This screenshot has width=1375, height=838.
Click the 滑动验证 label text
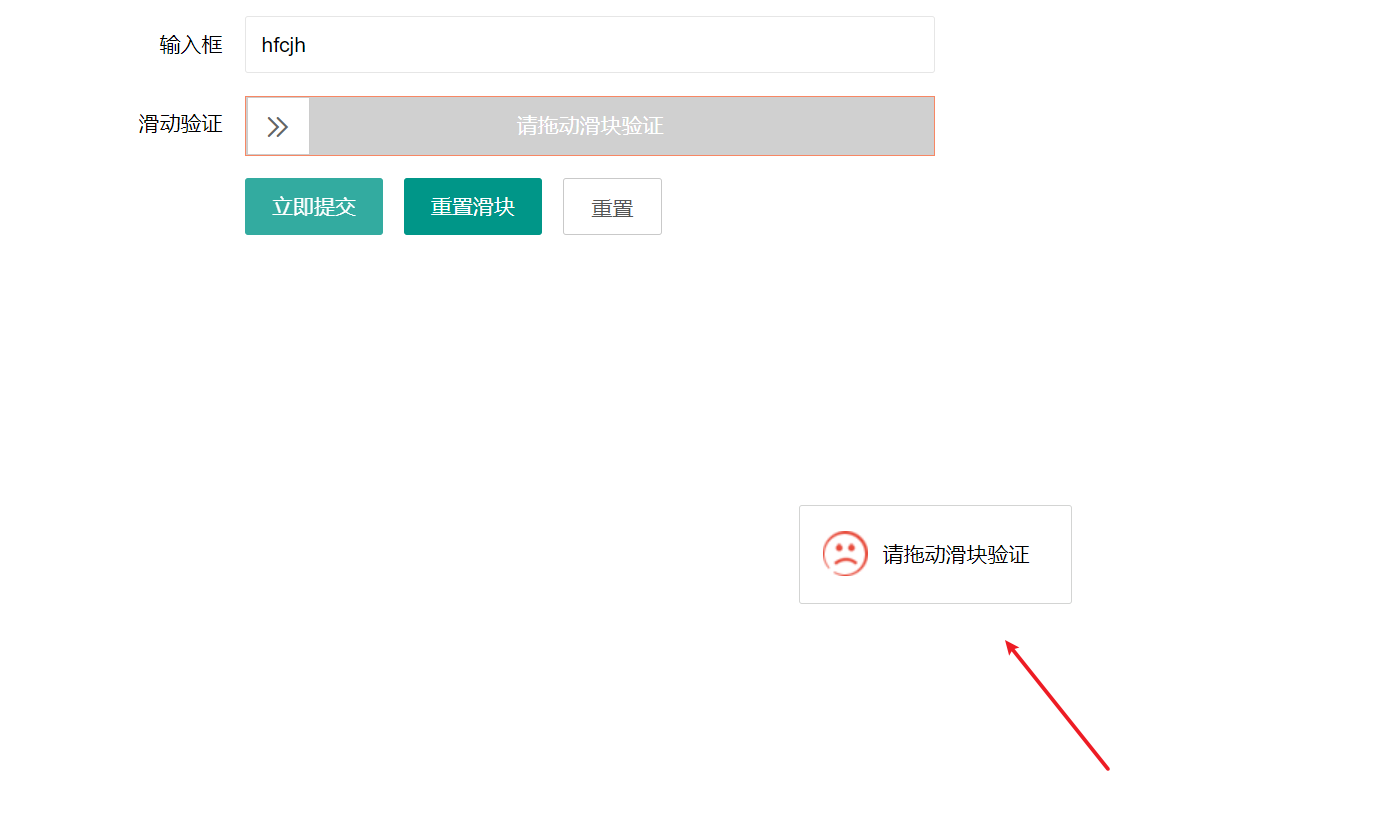click(x=180, y=125)
